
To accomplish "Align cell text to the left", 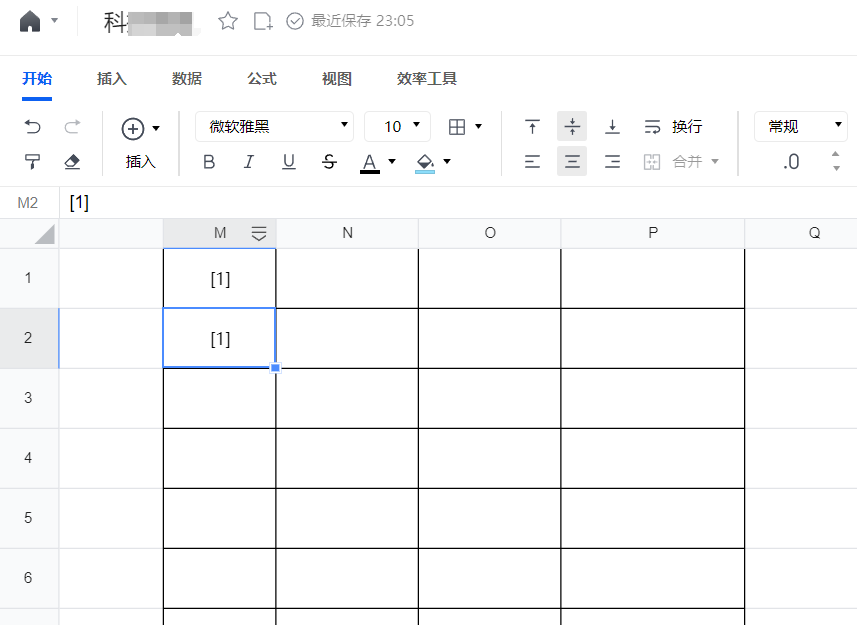I will coord(533,162).
